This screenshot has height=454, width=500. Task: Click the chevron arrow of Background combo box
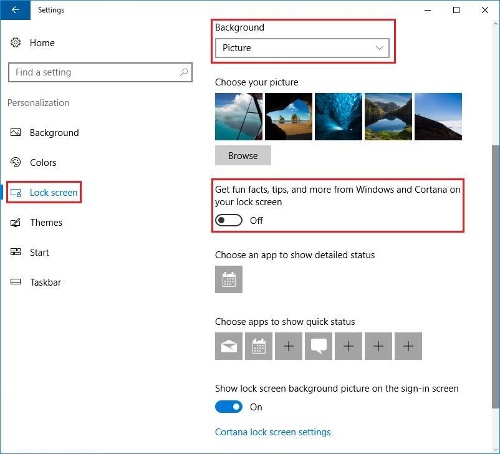click(379, 48)
